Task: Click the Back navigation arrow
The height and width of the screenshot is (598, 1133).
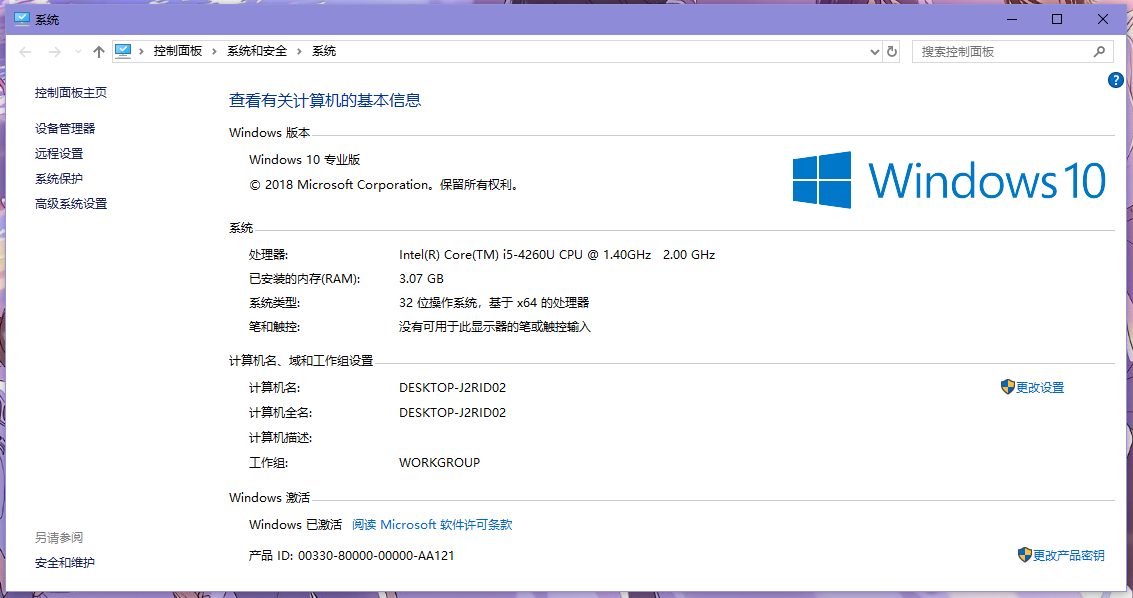Action: point(26,52)
